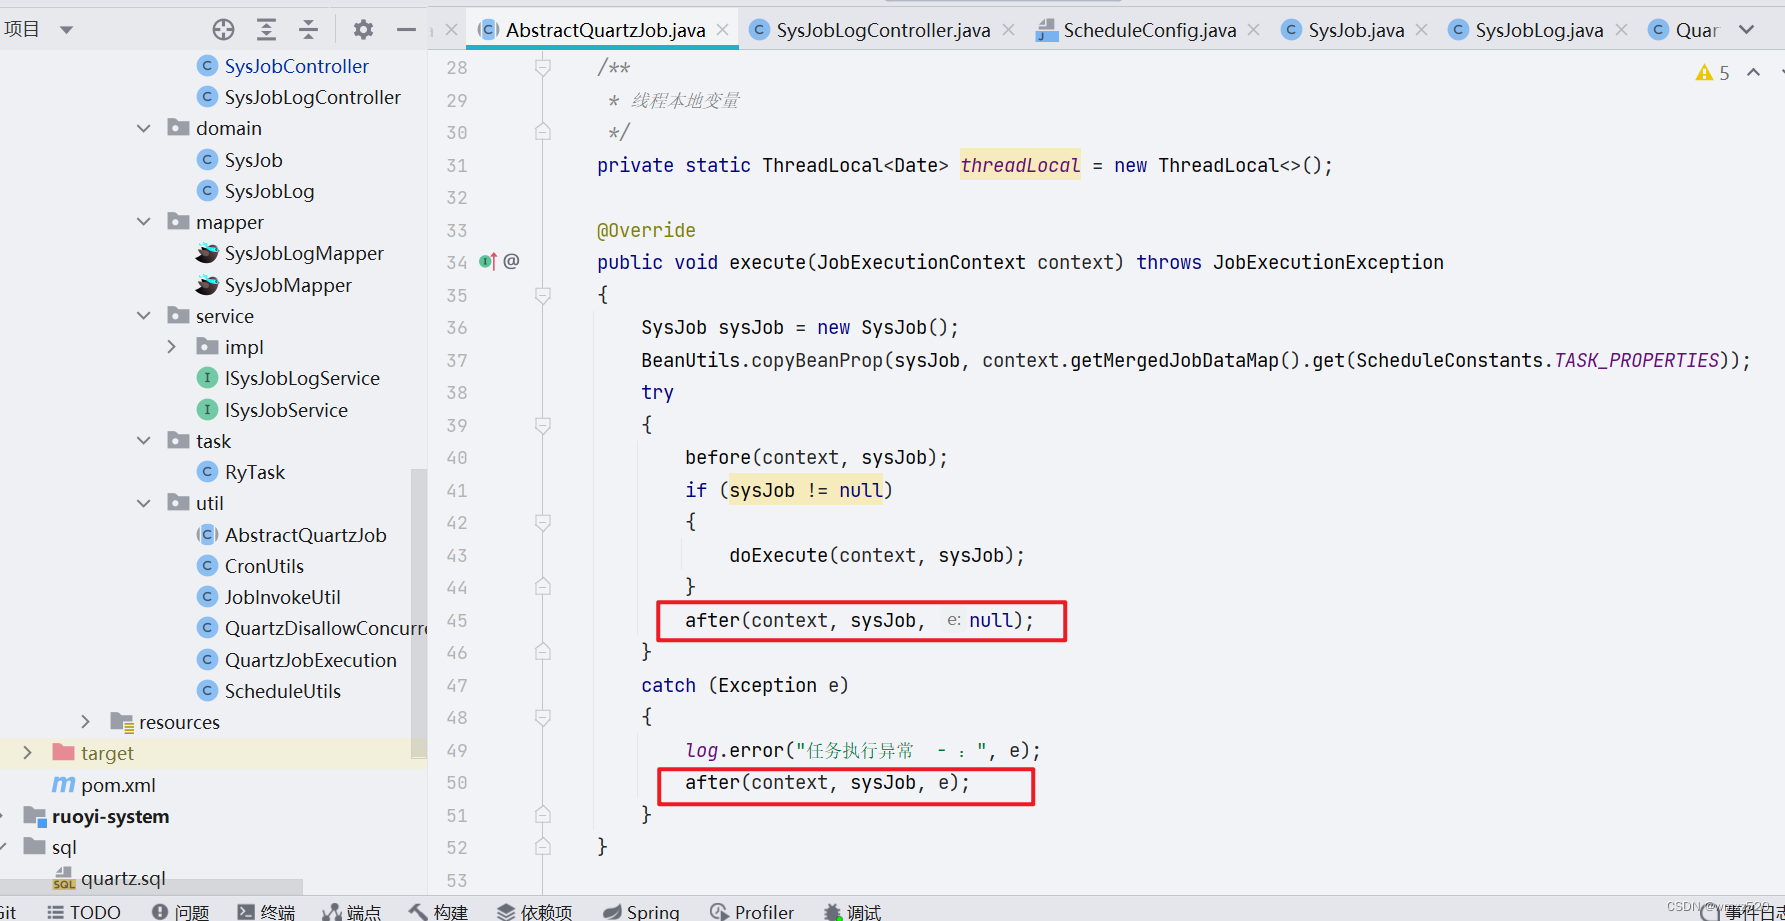Switch to SysJob.java tab
This screenshot has height=921, width=1785.
coord(1356,30)
